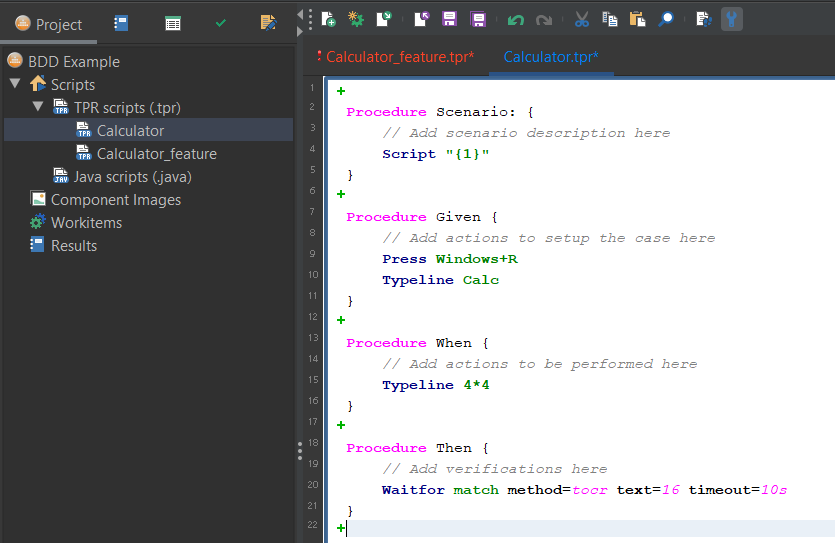Select Results item in project tree
Viewport: 835px width, 543px height.
[x=74, y=245]
